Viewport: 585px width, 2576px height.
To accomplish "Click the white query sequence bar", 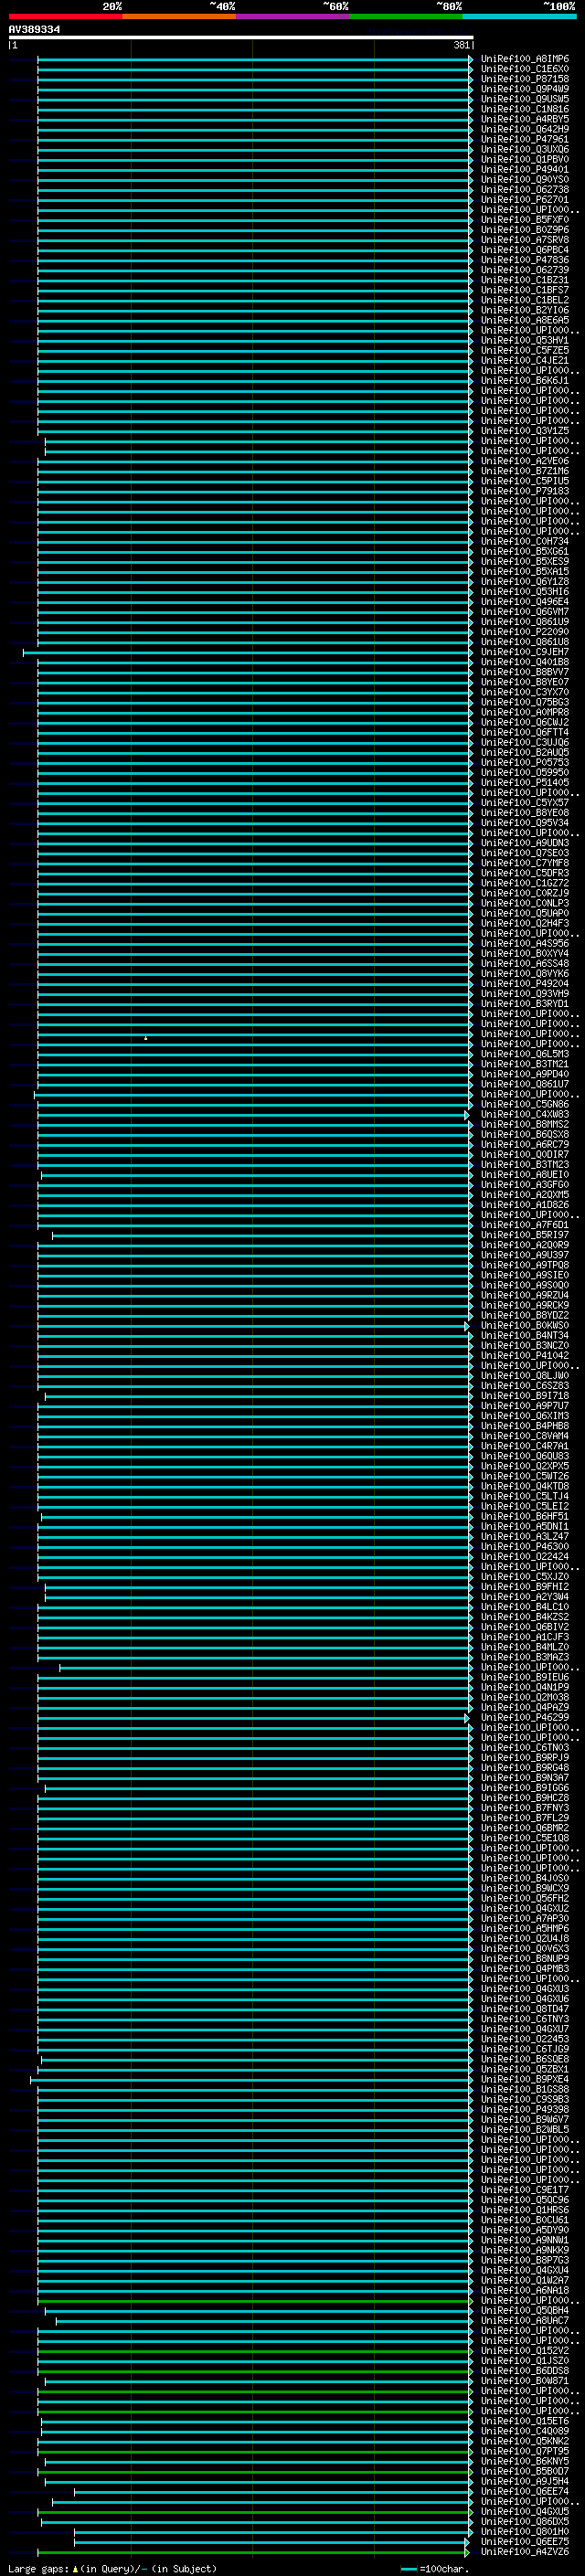I will (x=241, y=37).
